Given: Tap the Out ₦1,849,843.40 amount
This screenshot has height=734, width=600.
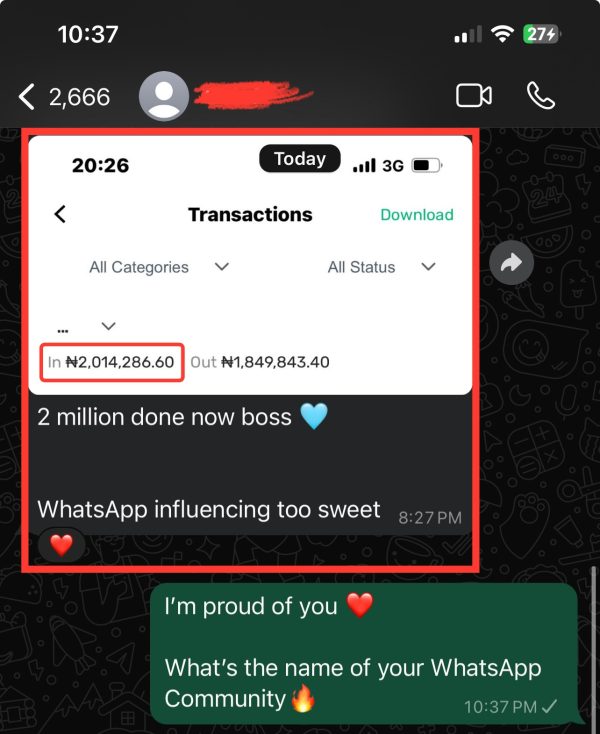Looking at the screenshot, I should tap(260, 362).
